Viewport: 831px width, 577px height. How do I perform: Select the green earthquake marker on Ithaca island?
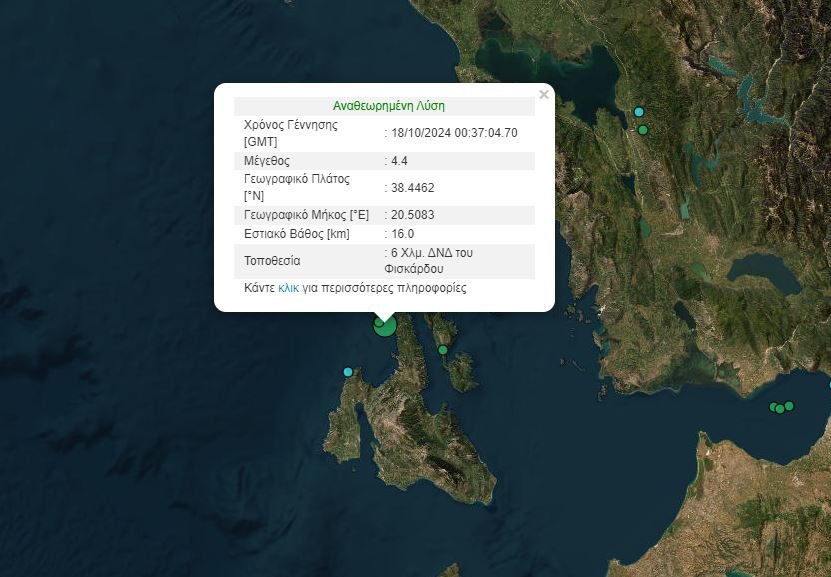tap(443, 350)
